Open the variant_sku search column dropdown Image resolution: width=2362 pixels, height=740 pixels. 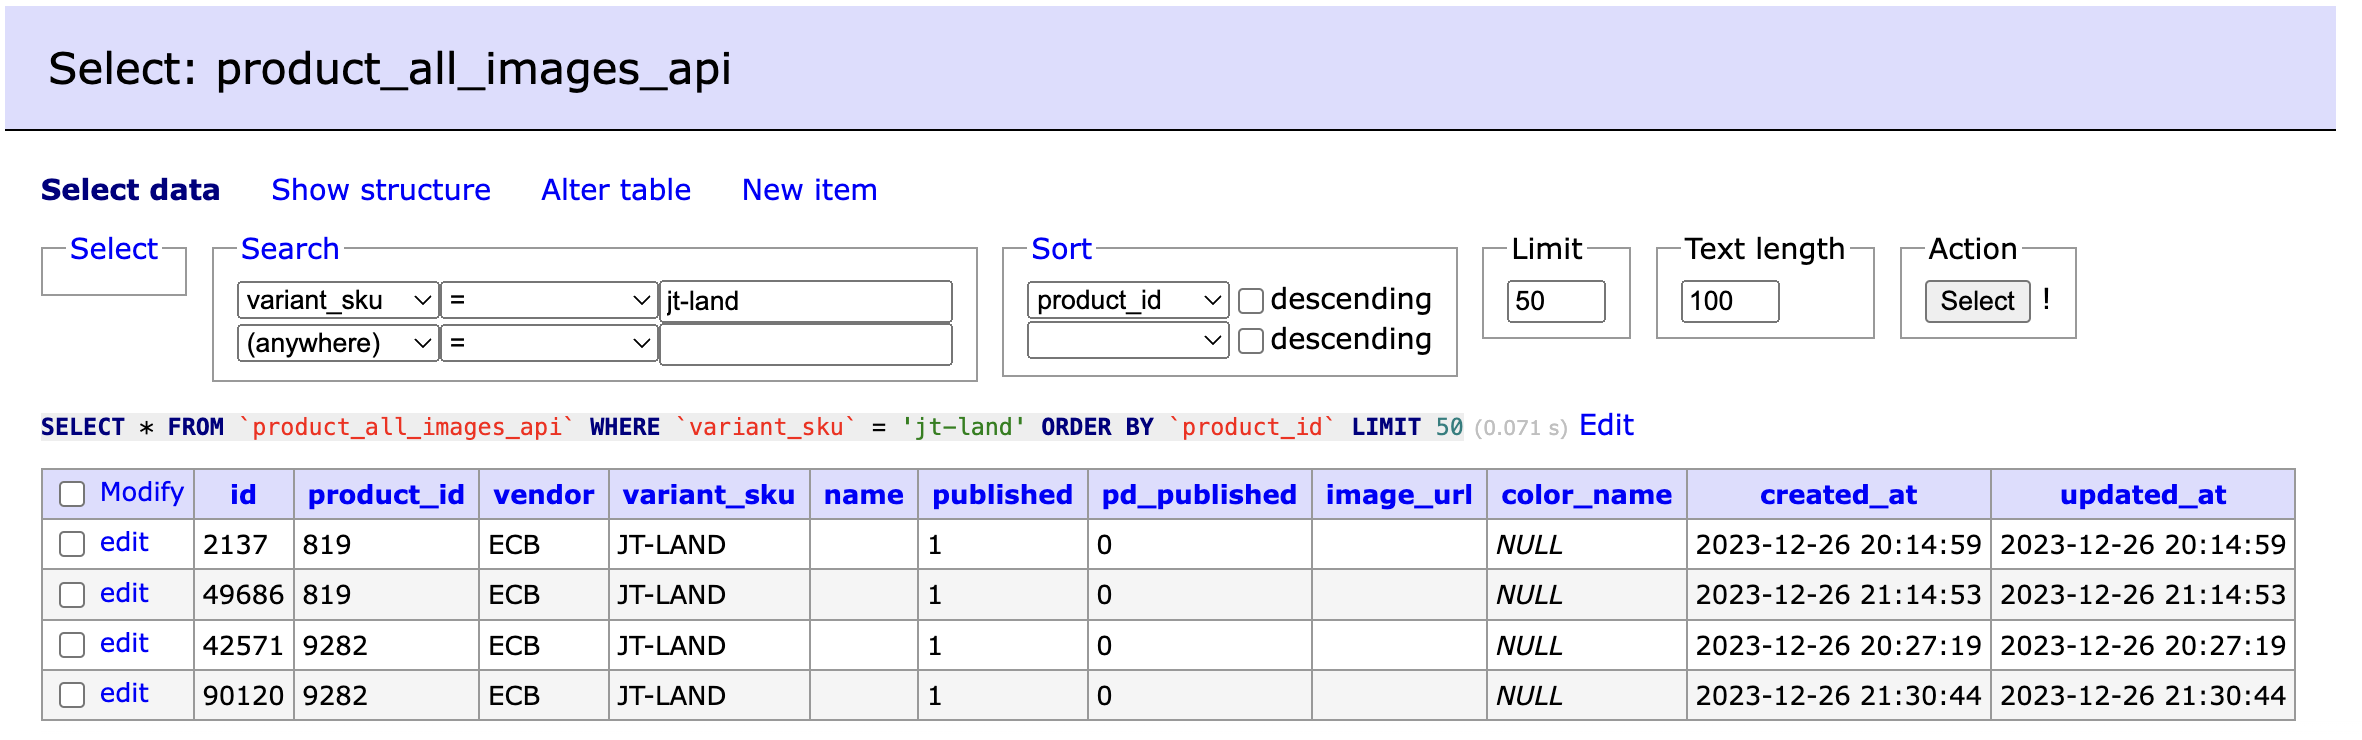tap(337, 301)
